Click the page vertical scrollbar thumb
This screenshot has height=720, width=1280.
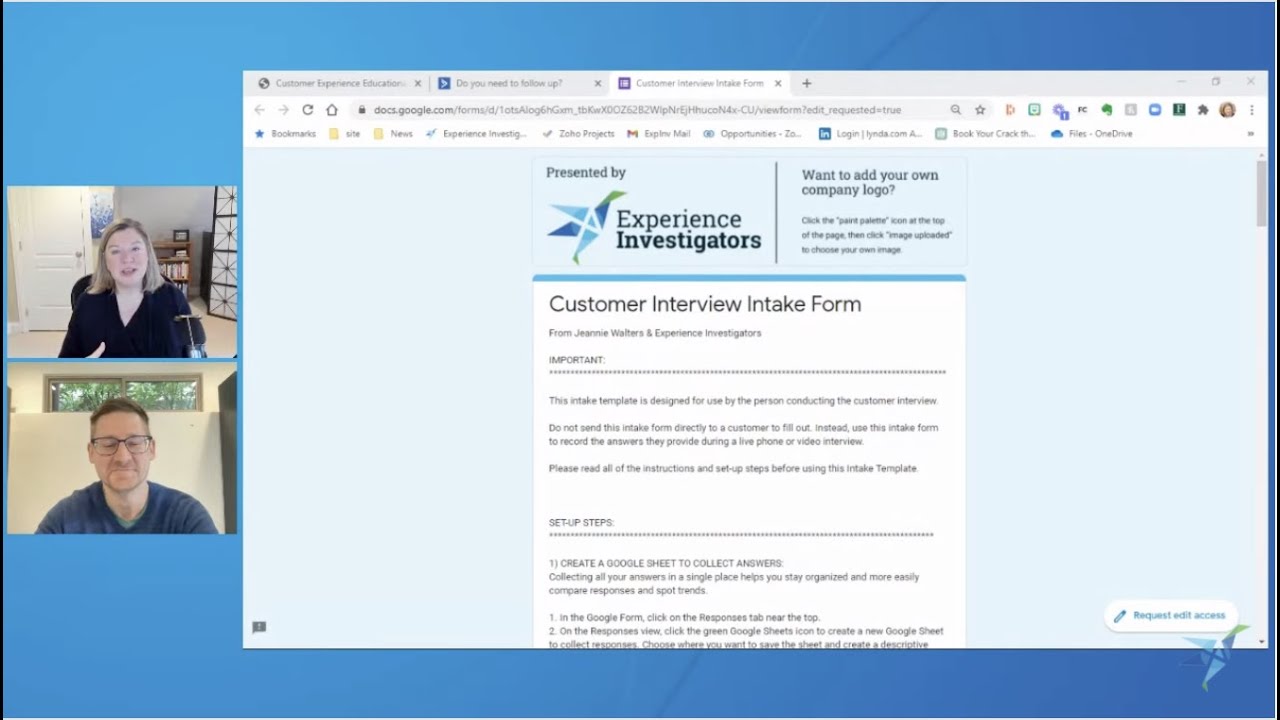[x=1261, y=192]
